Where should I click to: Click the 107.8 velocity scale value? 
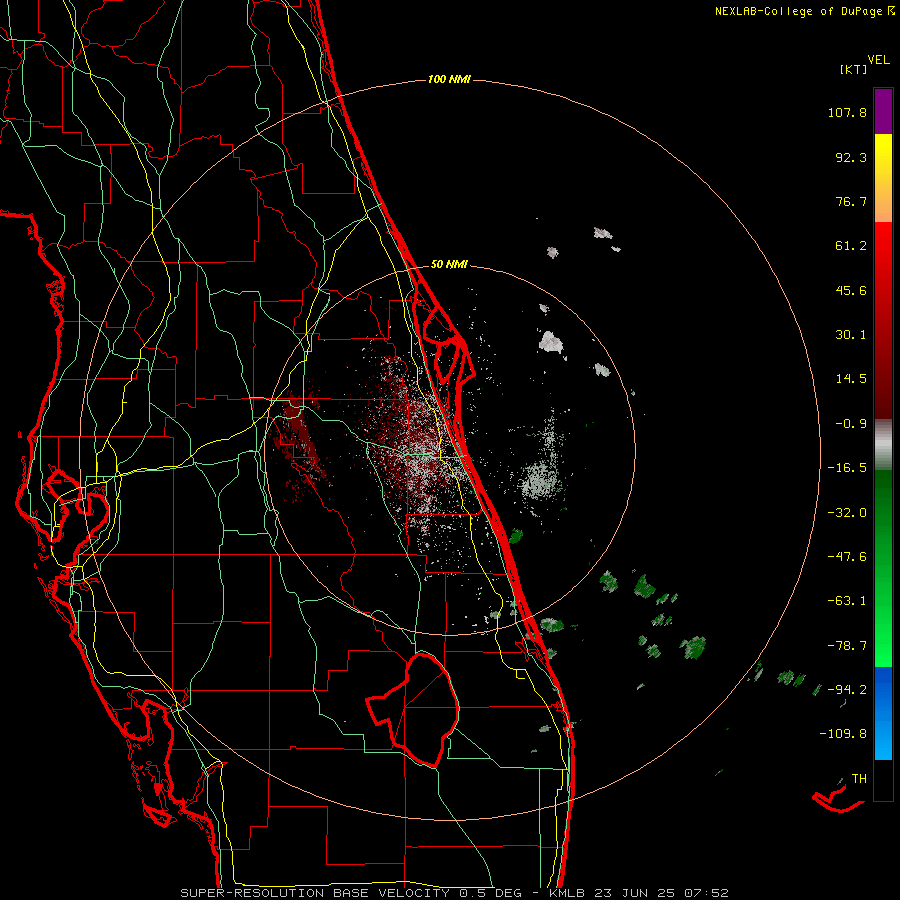pos(847,112)
